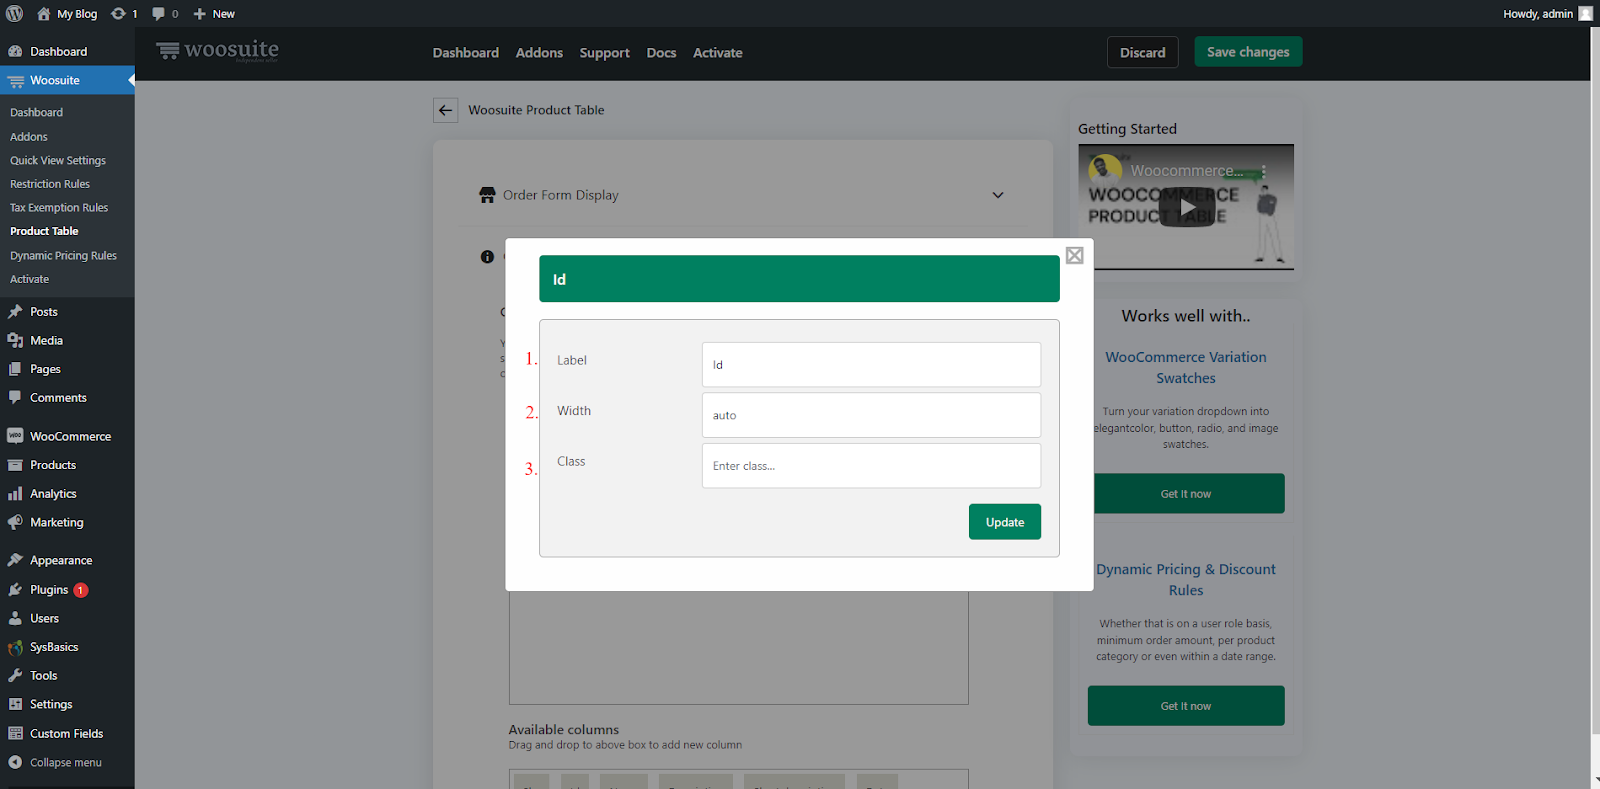Viewport: 1600px width, 789px height.
Task: Go to WordPress Dashboard in sidebar
Action: tap(67, 51)
